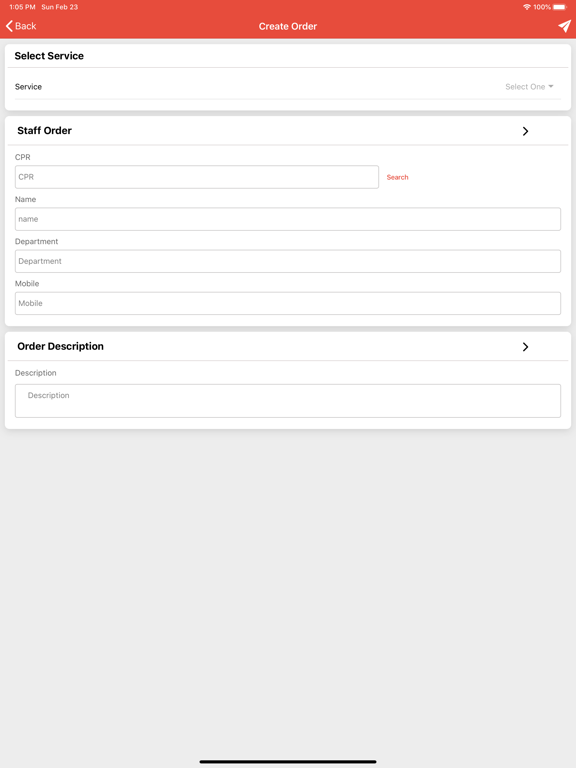Click the Description text area
Screen dimensions: 576x768
[288, 401]
